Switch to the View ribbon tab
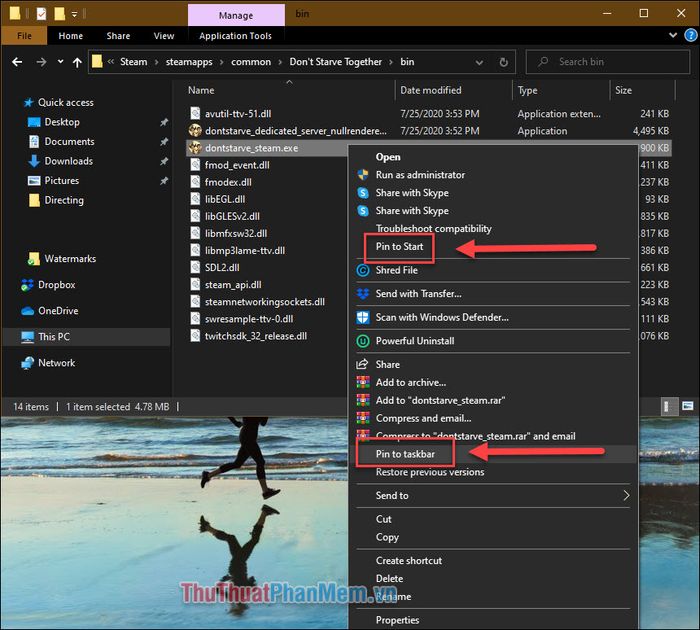Screen dimensions: 700x630 coord(164,36)
